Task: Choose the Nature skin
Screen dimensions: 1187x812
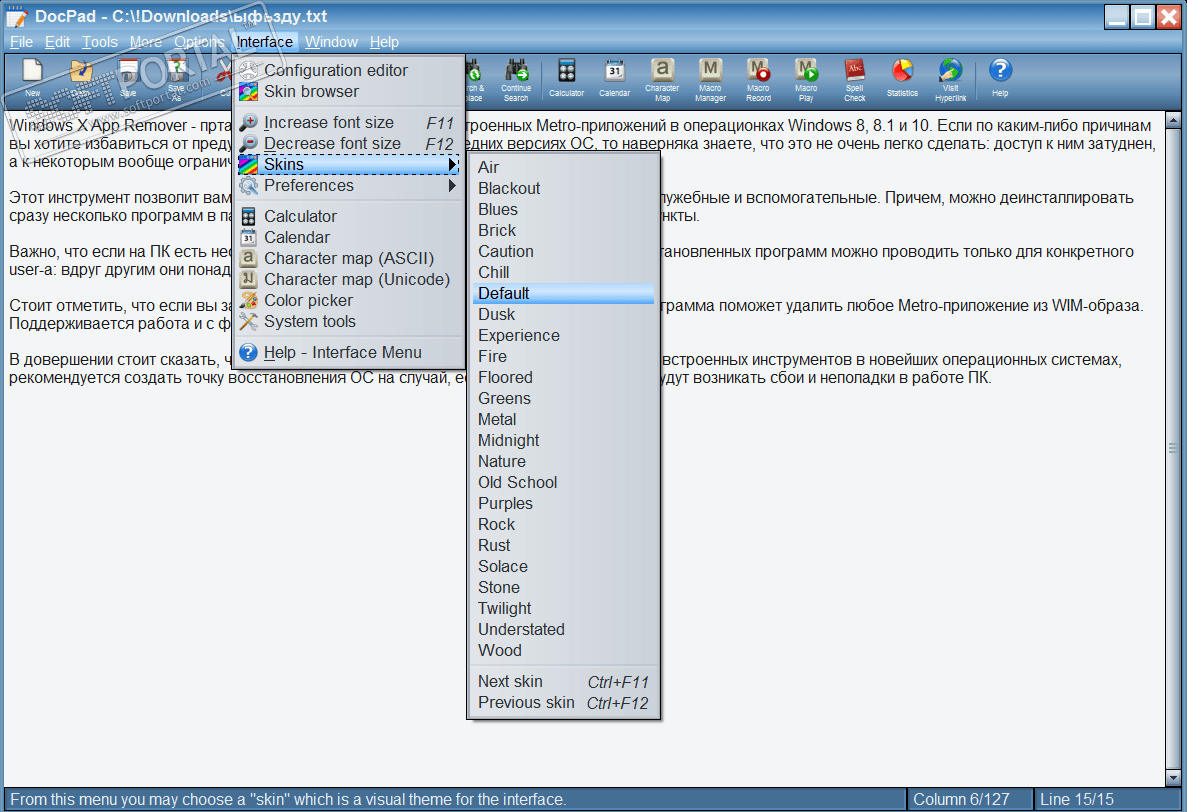Action: 563,462
